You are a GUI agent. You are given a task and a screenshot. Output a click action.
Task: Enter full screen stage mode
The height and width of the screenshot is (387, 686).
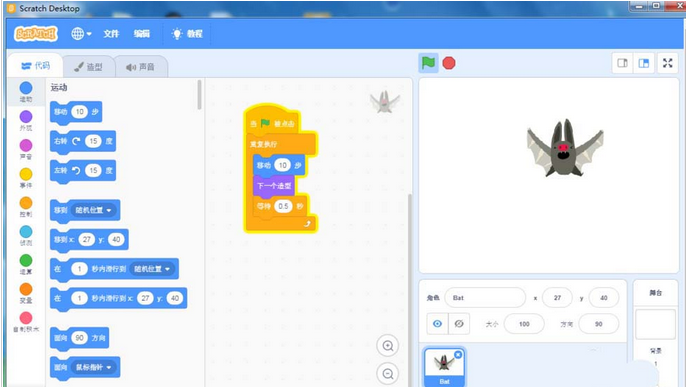(x=667, y=63)
